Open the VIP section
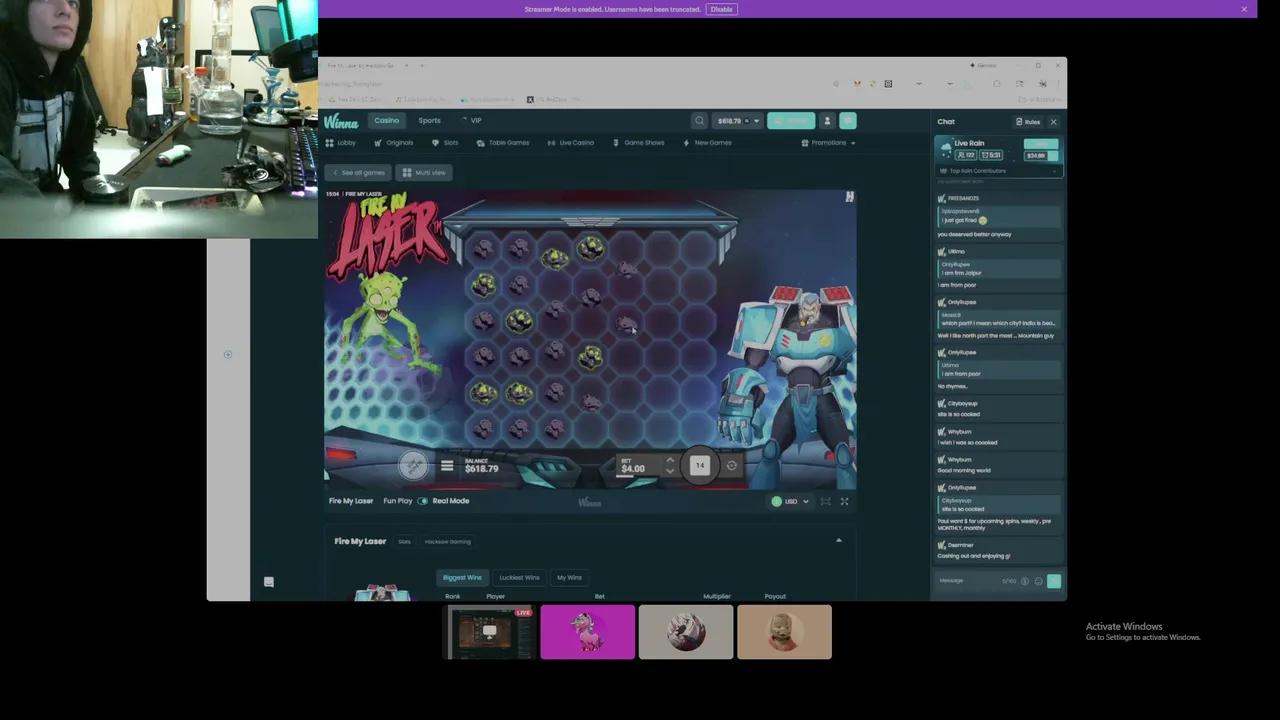 472,121
